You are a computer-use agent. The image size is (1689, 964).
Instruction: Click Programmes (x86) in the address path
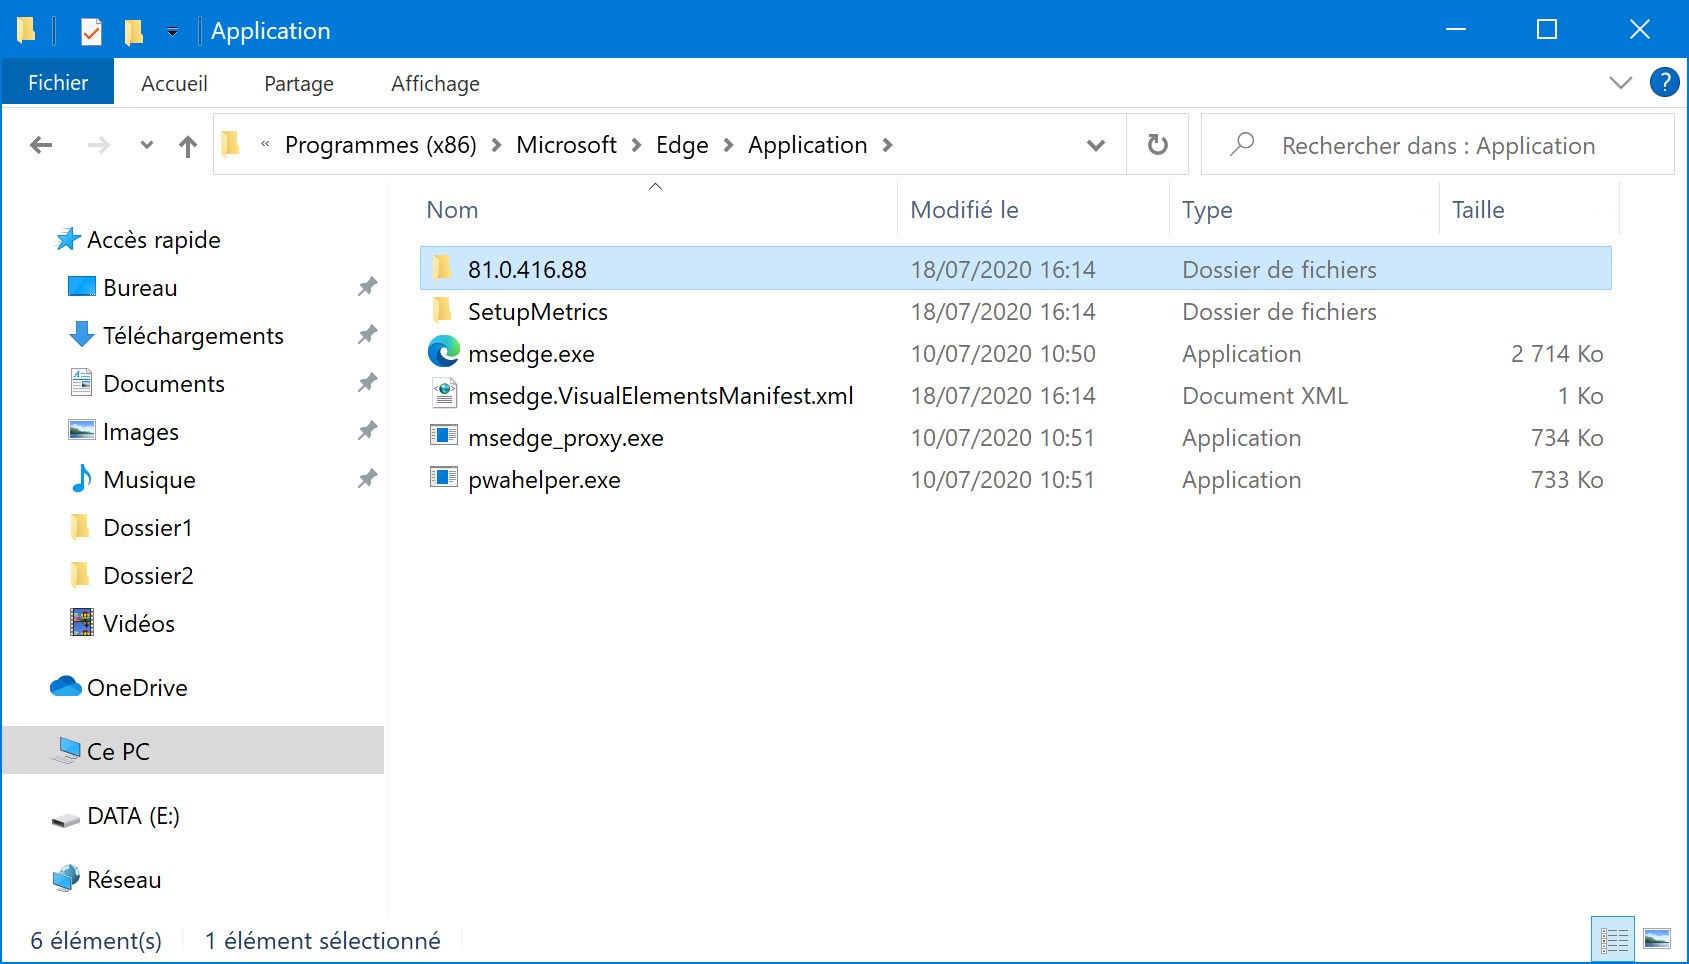(x=381, y=145)
